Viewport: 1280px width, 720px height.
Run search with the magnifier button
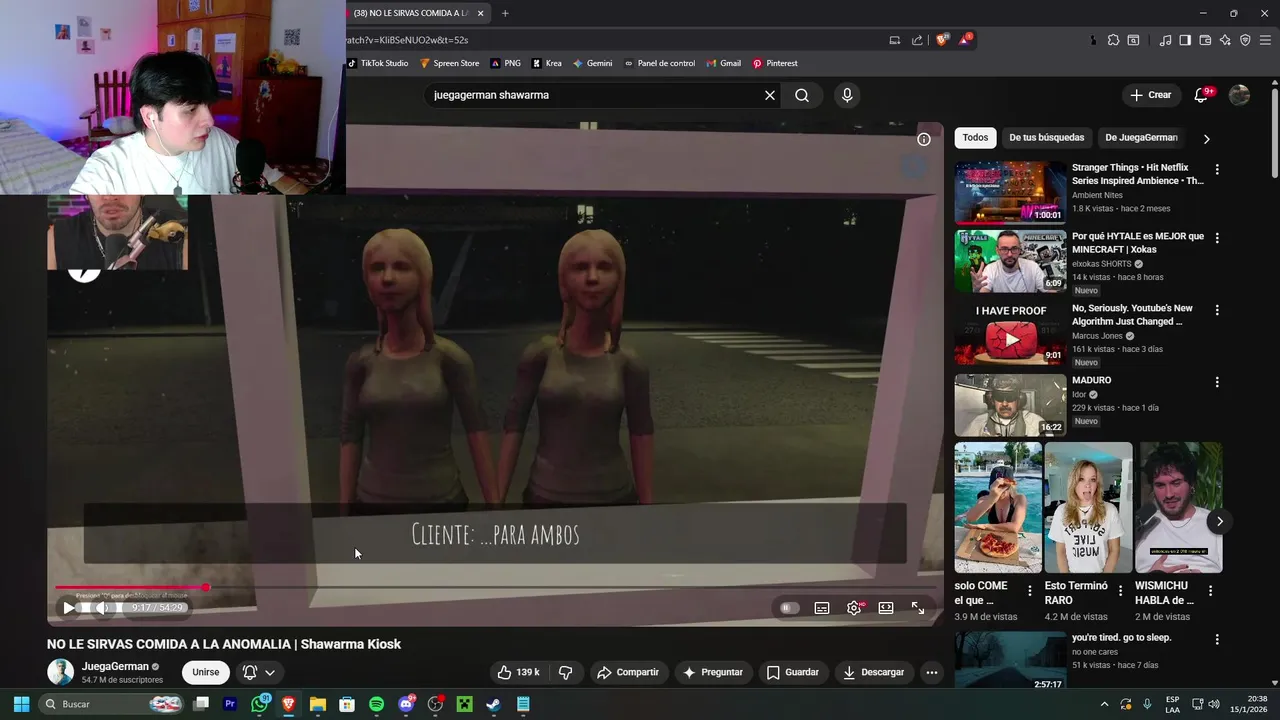click(x=802, y=95)
